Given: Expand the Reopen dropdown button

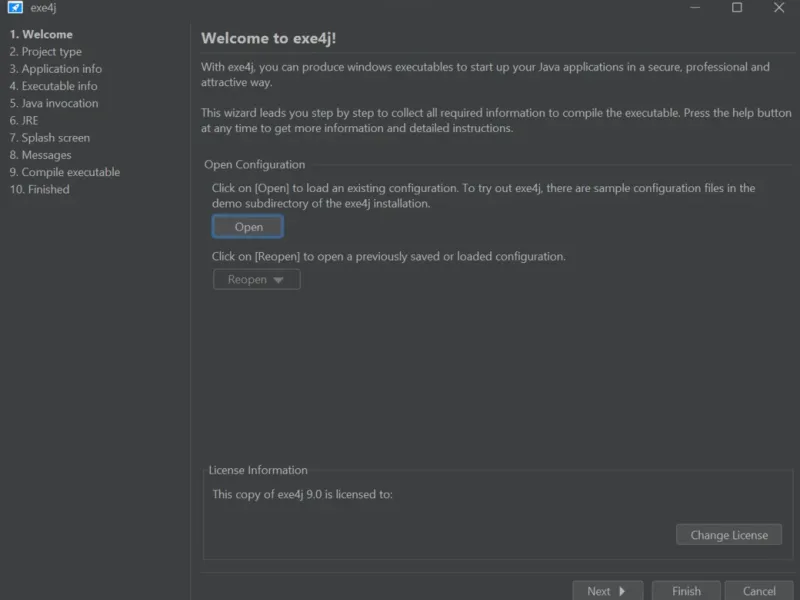Looking at the screenshot, I should point(257,280).
